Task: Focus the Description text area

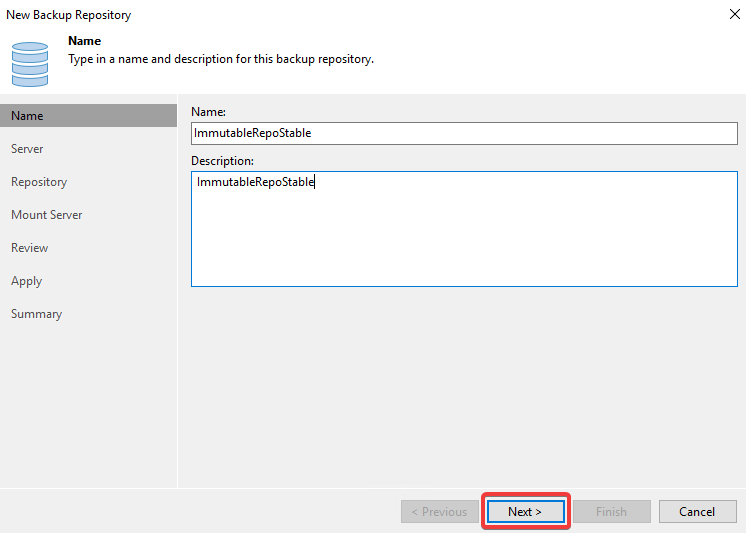Action: [464, 229]
